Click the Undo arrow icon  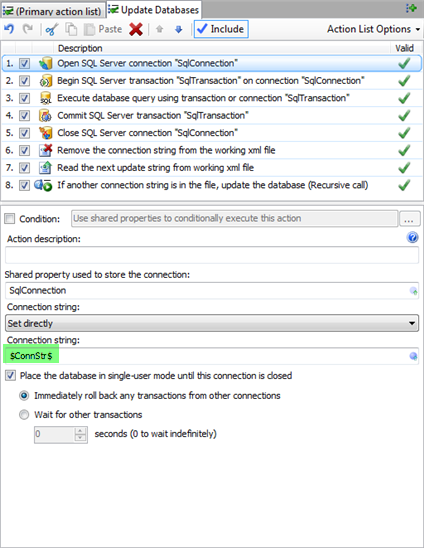[x=9, y=29]
